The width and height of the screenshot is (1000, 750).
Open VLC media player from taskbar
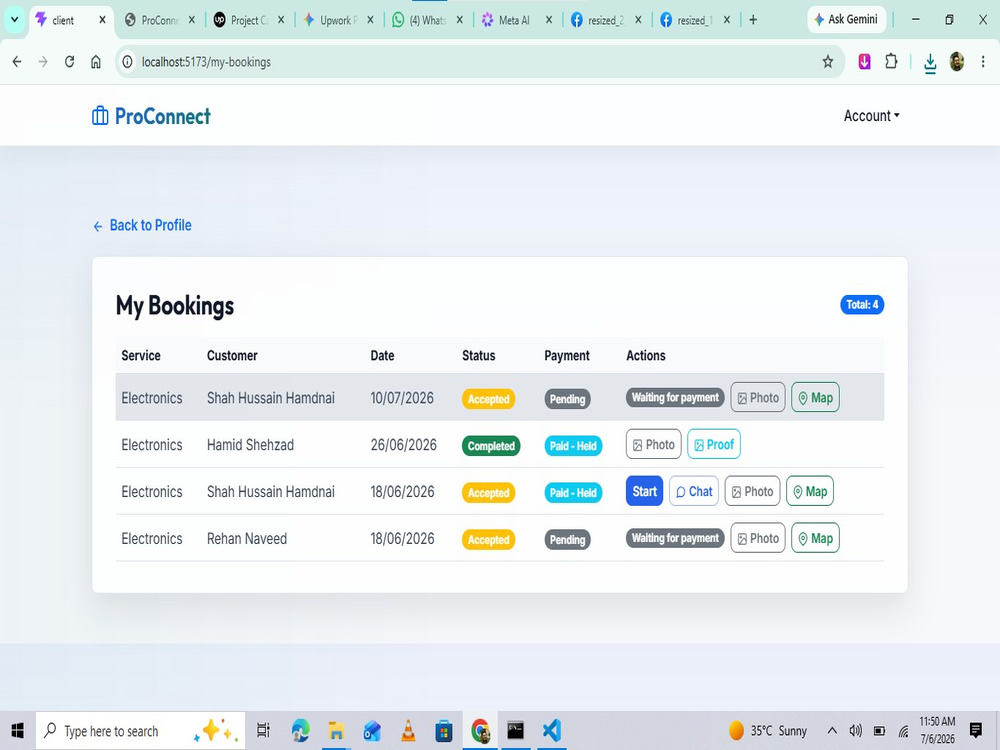tap(408, 731)
